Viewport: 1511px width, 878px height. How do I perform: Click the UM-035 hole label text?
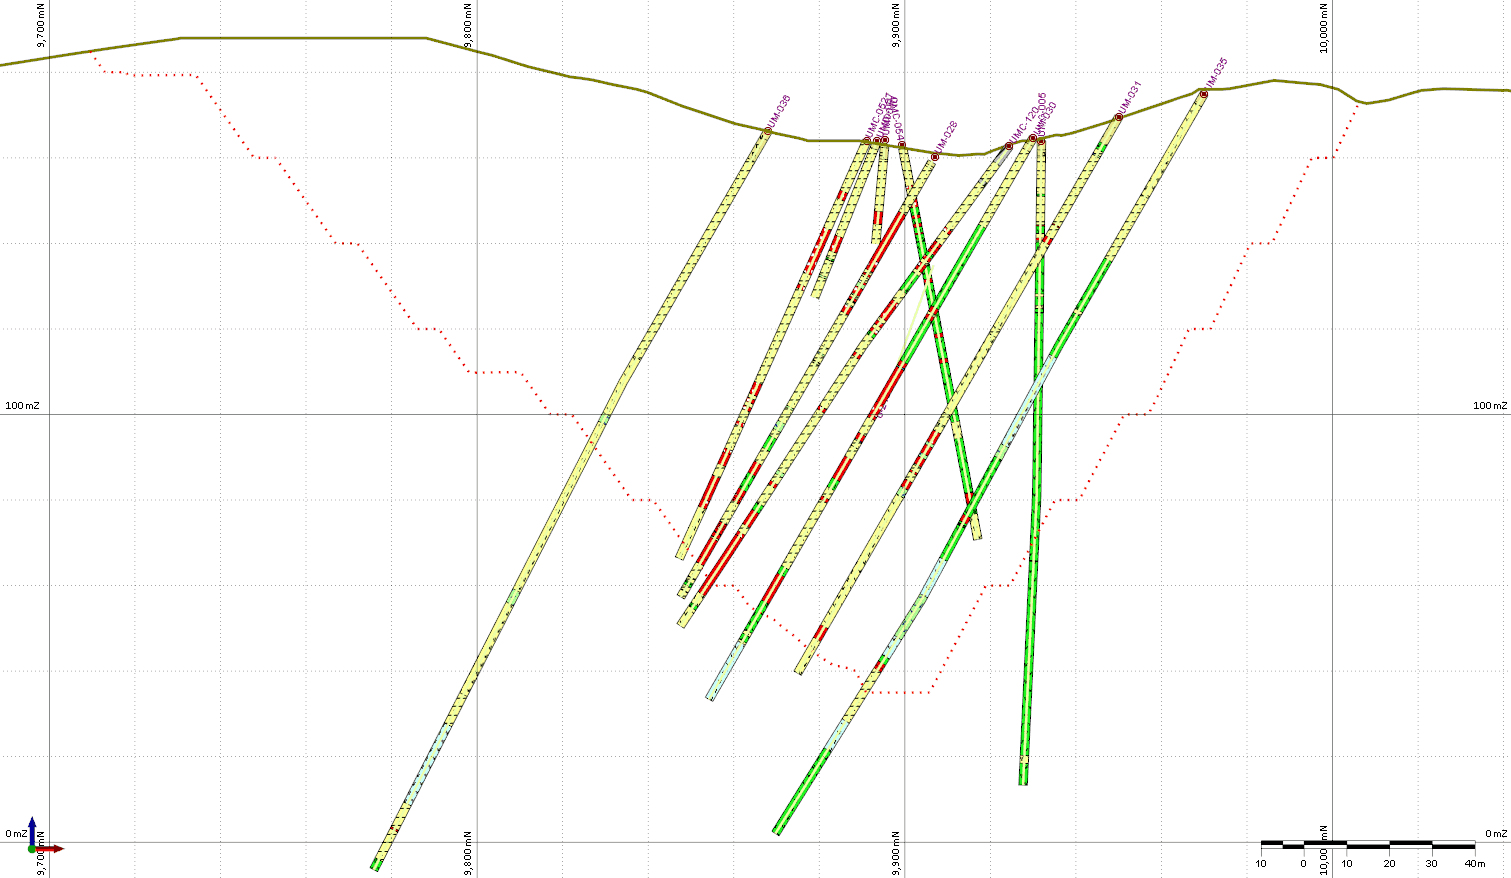(1216, 73)
